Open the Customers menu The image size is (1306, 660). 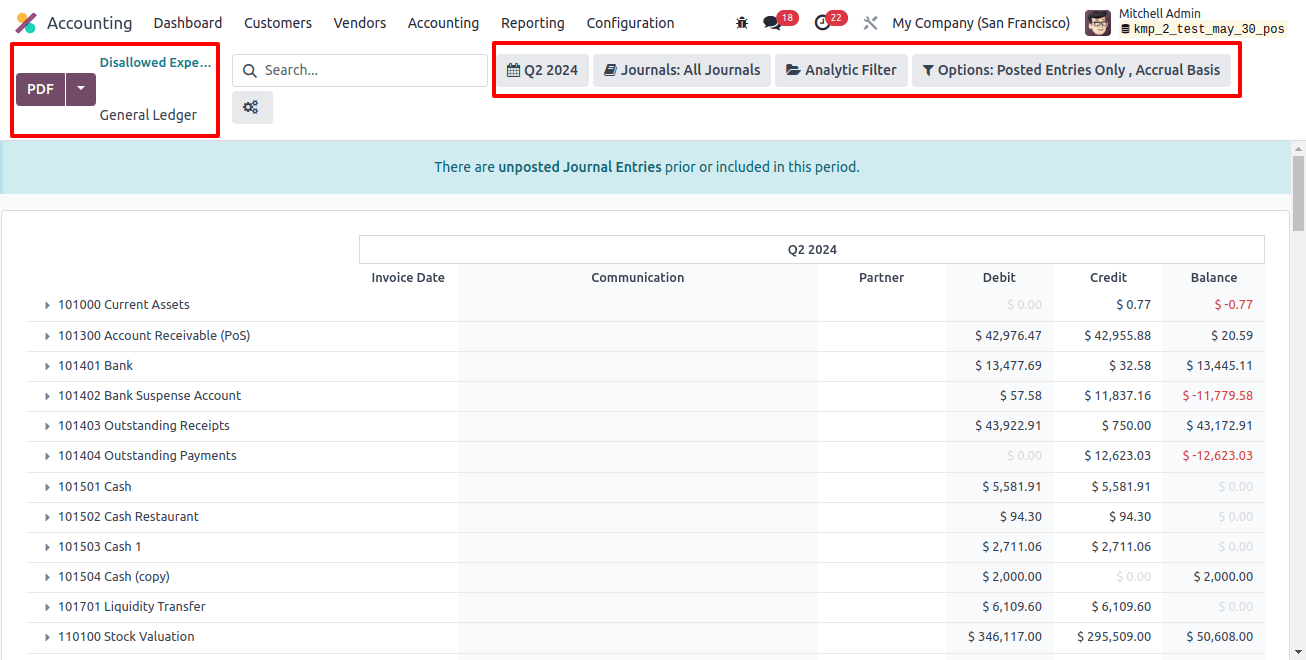[278, 23]
